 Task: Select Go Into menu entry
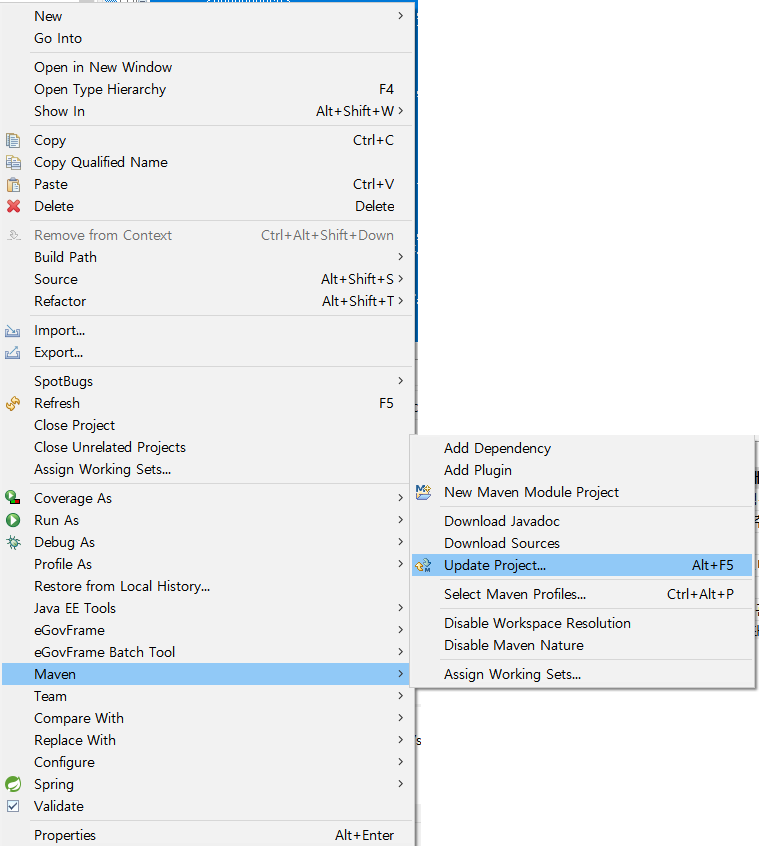pyautogui.click(x=207, y=38)
